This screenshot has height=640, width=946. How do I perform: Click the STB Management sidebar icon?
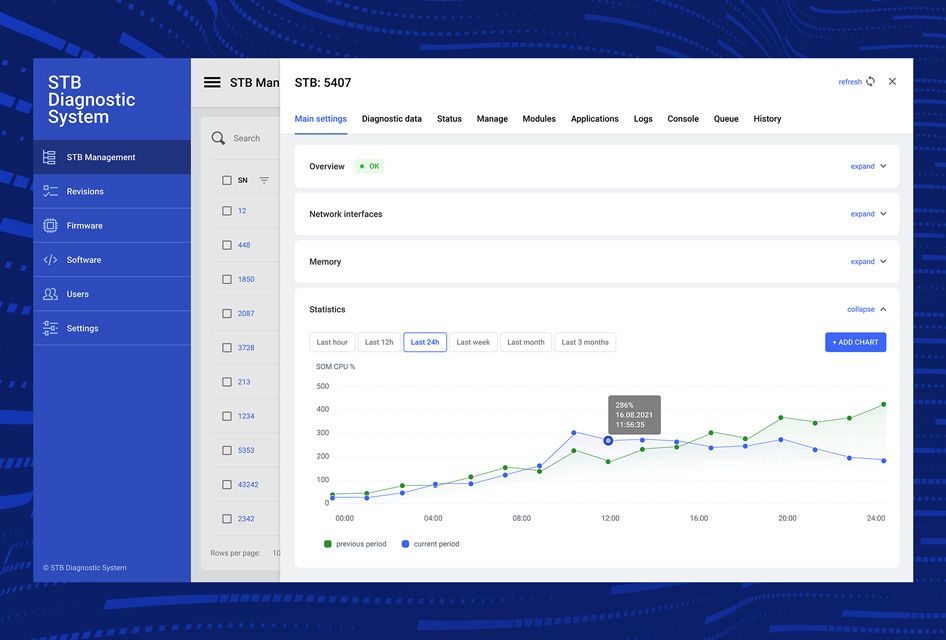(x=50, y=157)
